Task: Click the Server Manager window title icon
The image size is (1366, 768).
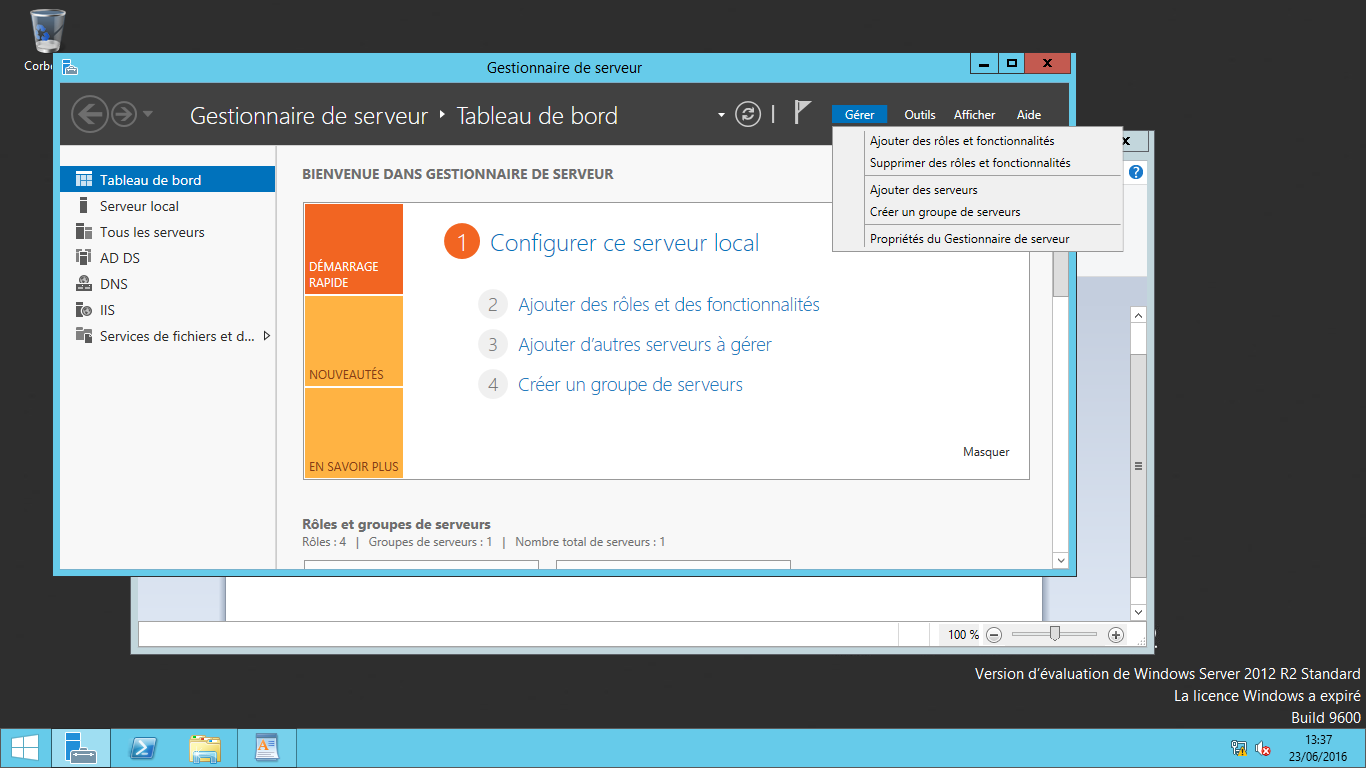Action: click(69, 67)
